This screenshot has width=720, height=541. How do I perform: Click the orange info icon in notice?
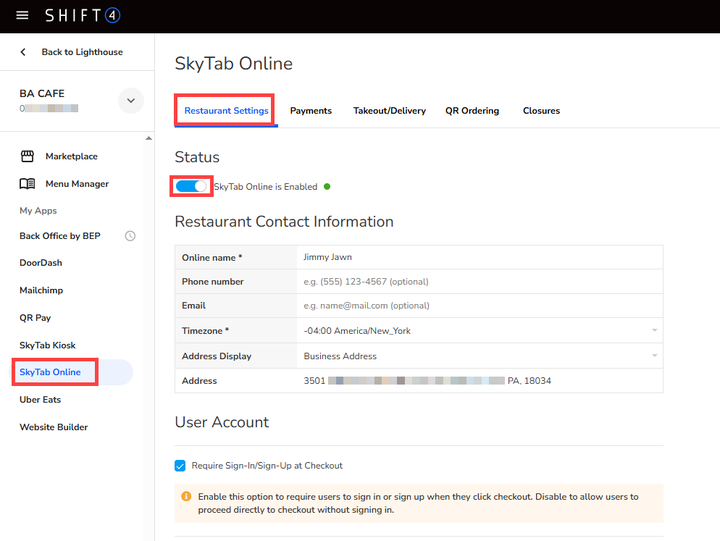186,496
